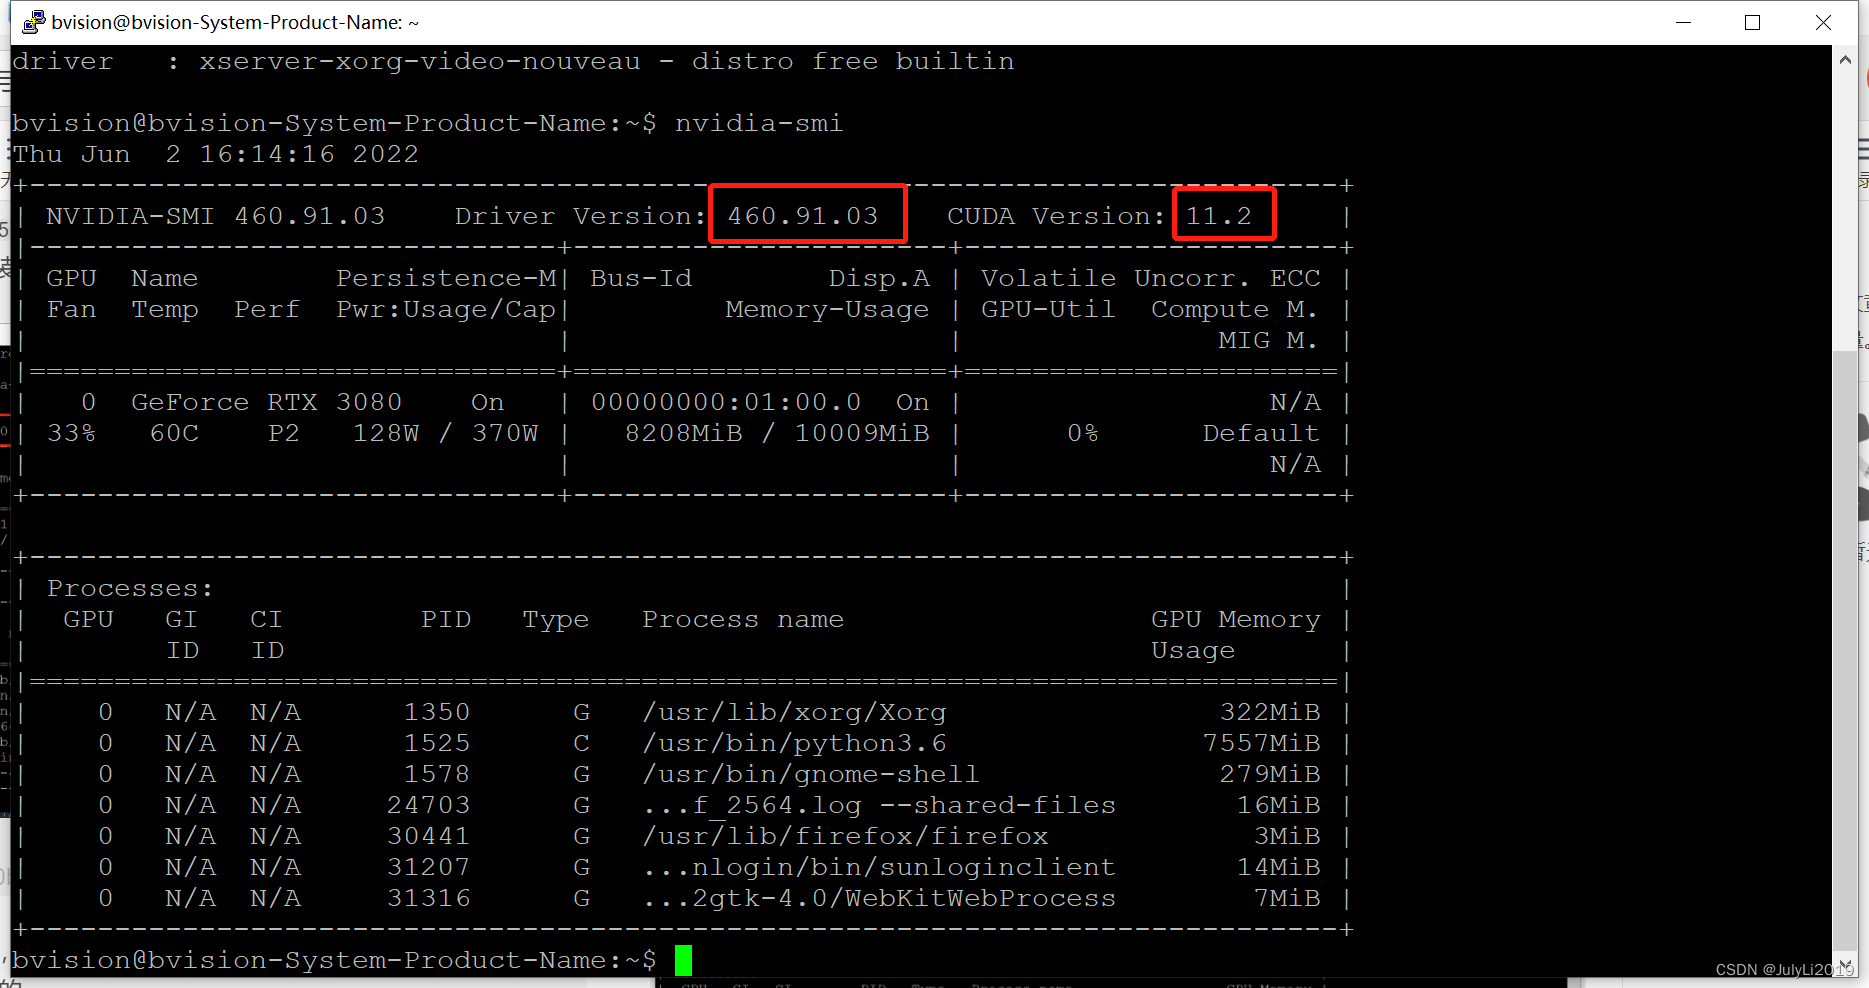
Task: Click the sunloginclient process name
Action: click(x=879, y=867)
